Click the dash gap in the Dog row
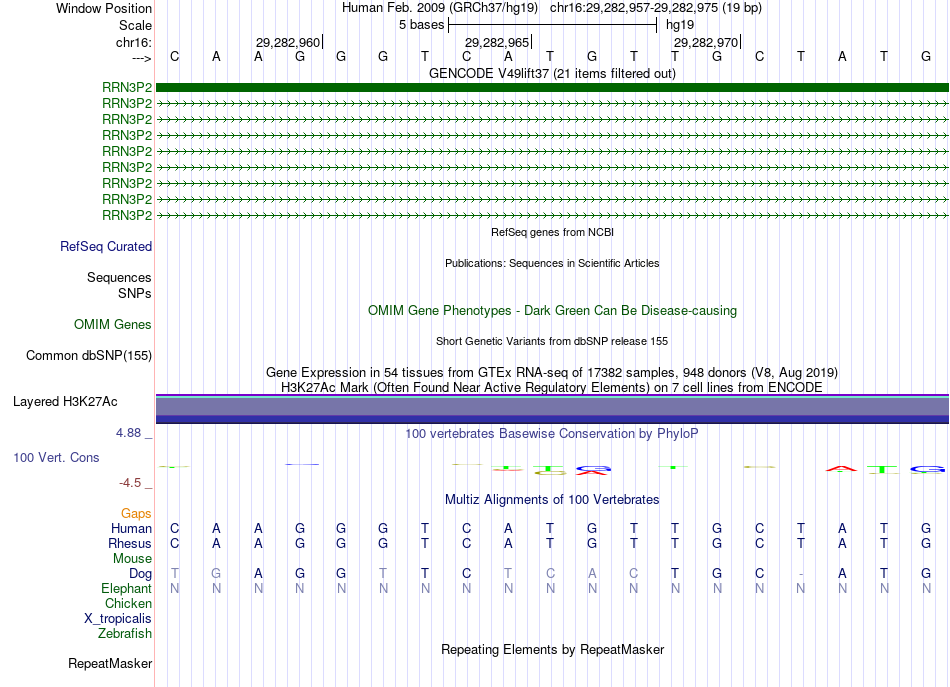 [801, 574]
